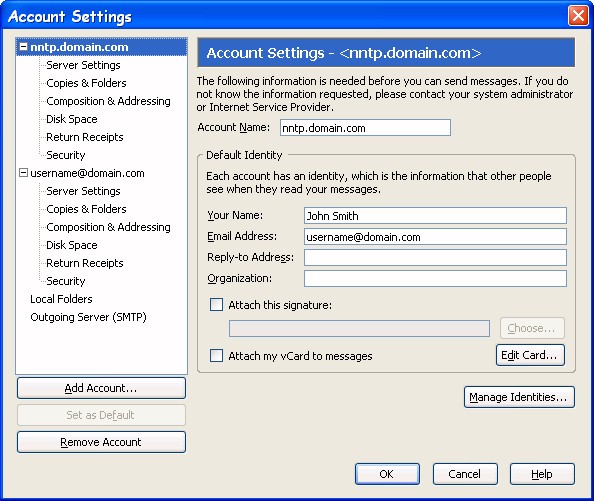Close the Account Settings window

click(578, 16)
